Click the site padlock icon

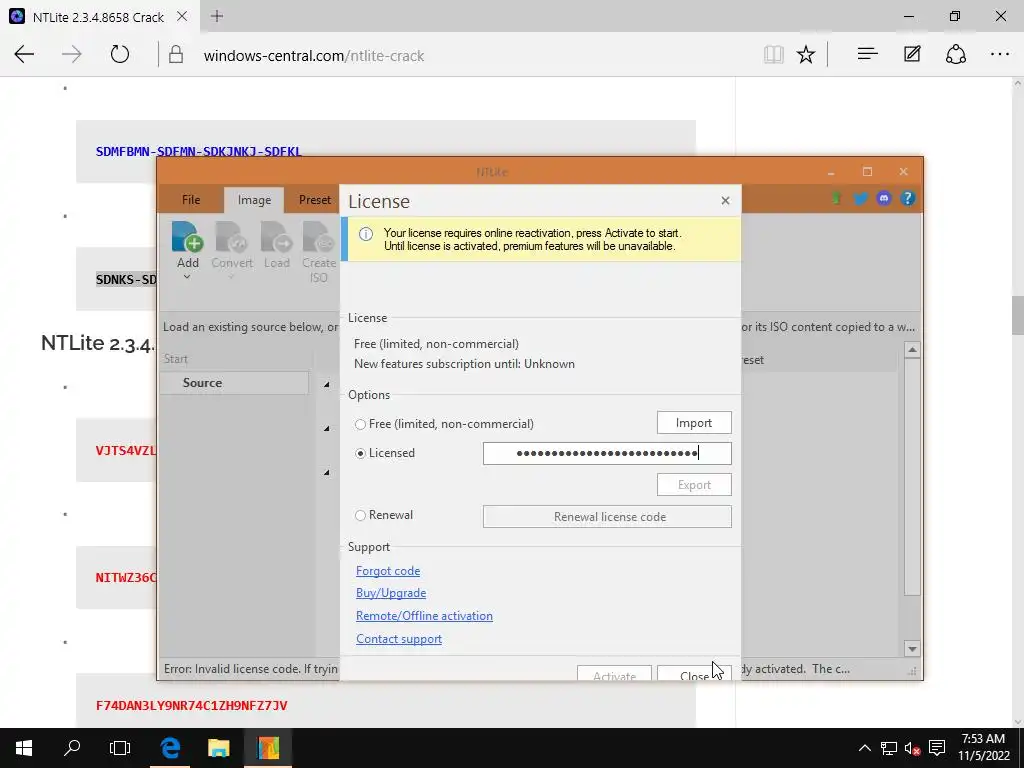176,55
